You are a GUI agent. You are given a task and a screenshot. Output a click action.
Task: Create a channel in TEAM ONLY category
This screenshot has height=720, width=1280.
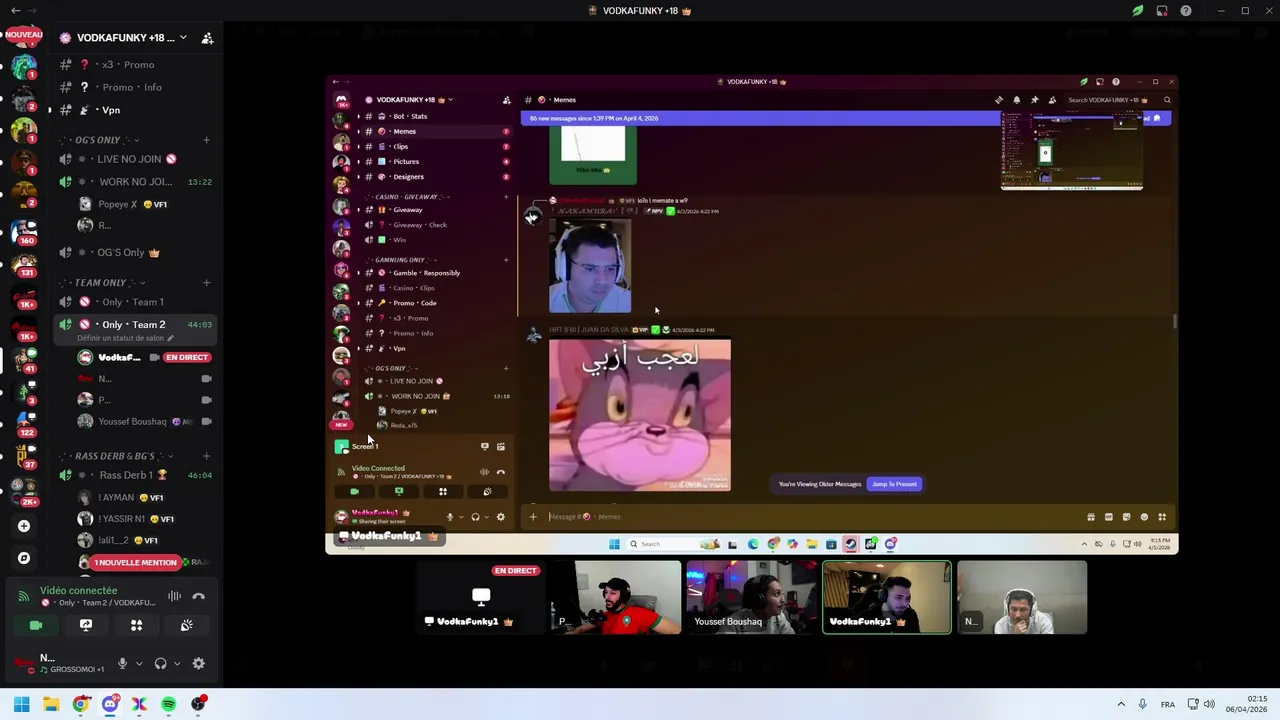[206, 283]
